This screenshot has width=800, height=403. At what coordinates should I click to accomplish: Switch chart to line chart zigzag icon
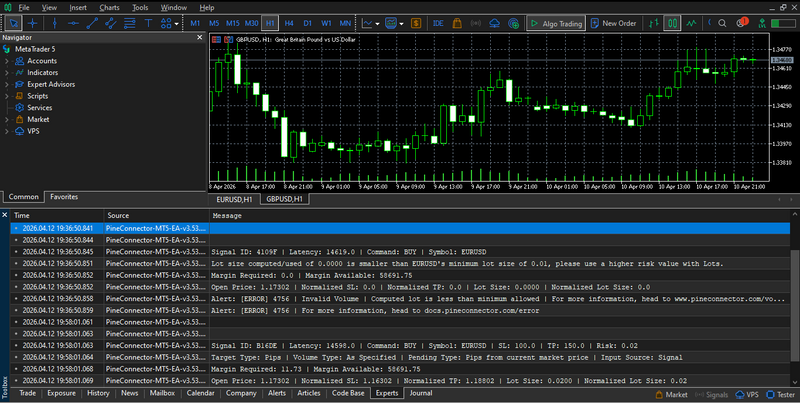pos(691,23)
